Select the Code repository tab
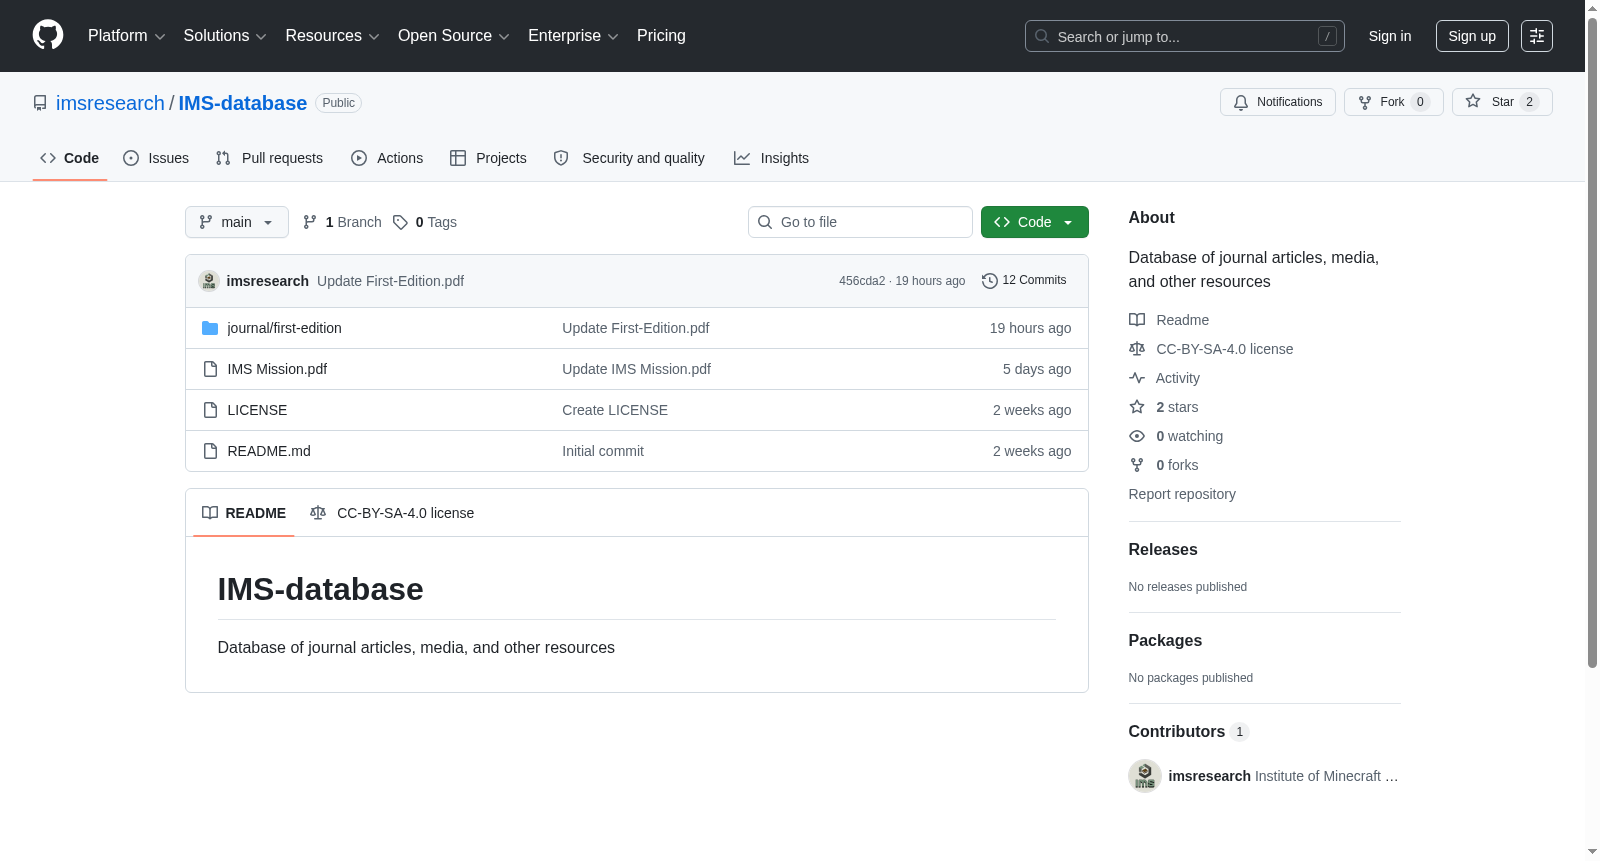Viewport: 1600px width, 861px height. pyautogui.click(x=70, y=158)
